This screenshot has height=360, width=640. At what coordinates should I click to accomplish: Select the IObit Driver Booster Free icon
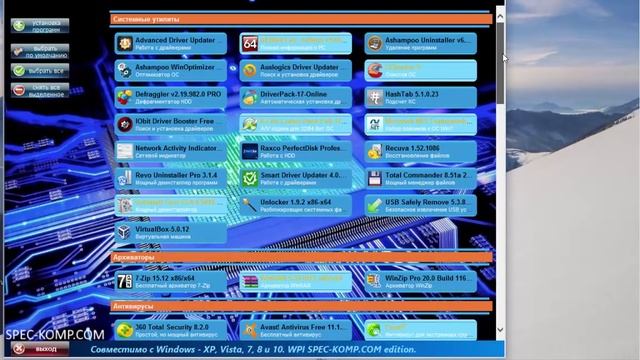click(x=125, y=124)
